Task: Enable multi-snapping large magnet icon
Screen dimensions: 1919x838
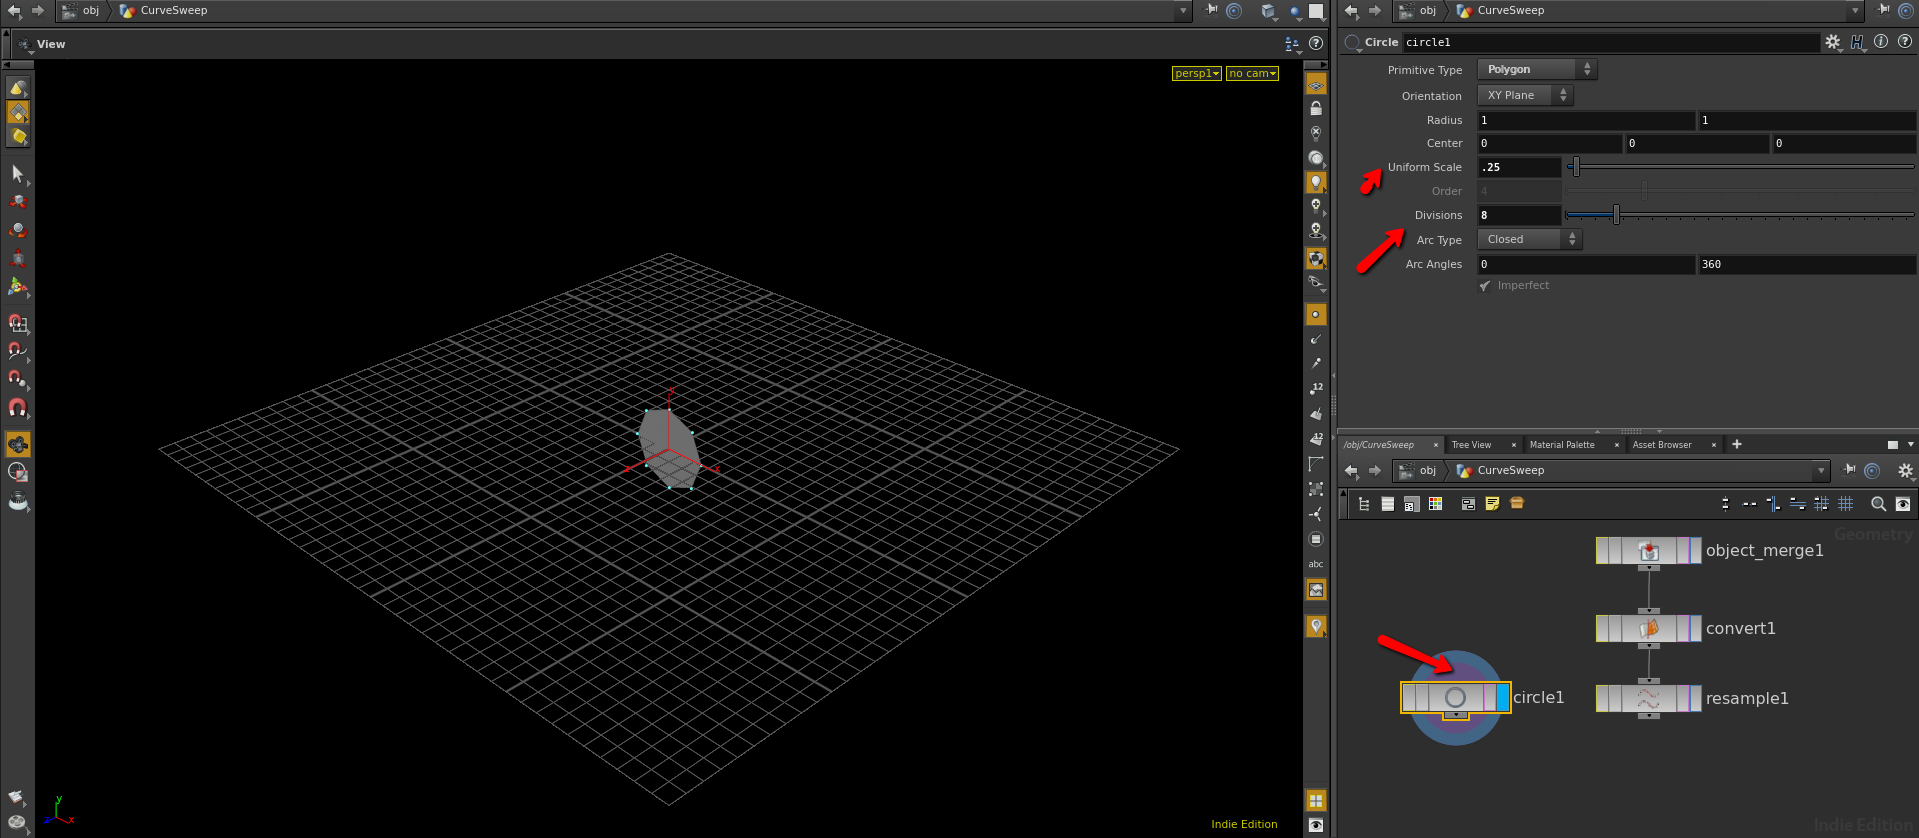Action: tap(17, 407)
